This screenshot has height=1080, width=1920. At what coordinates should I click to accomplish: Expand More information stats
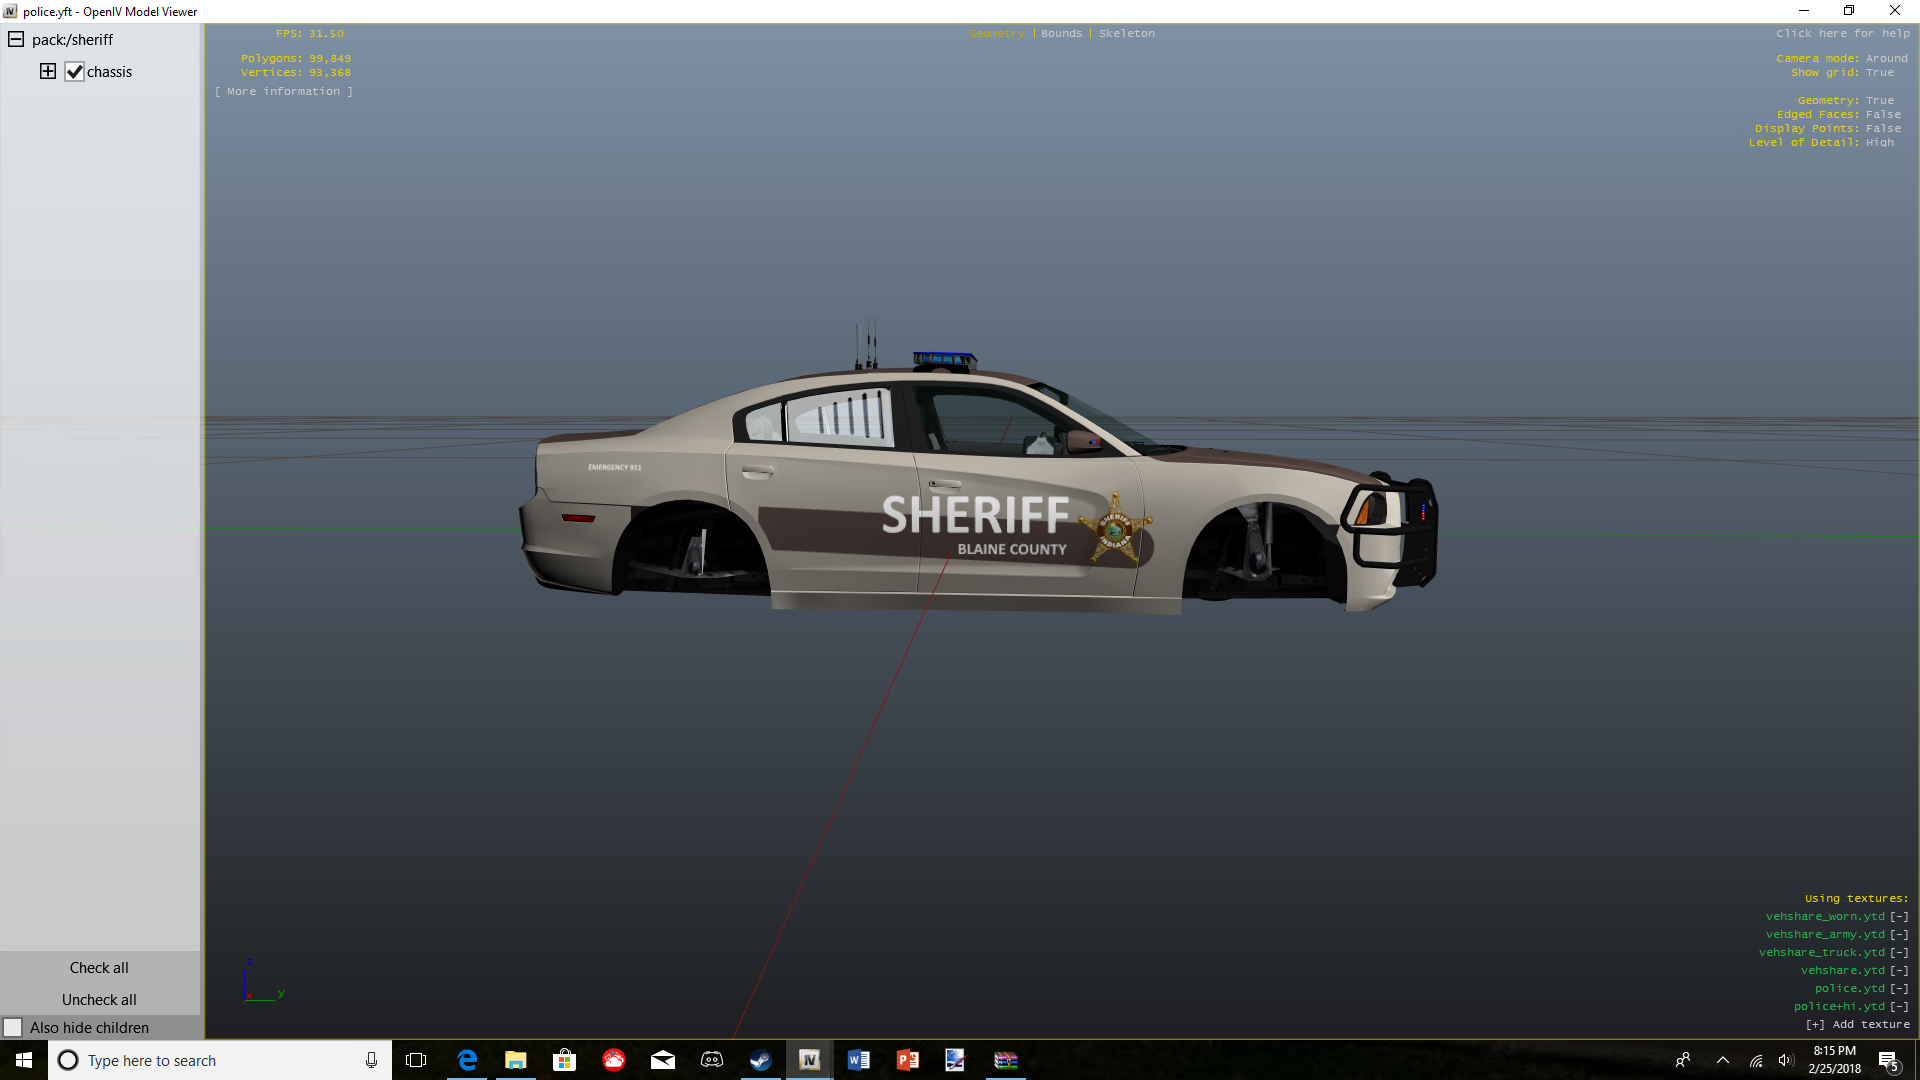283,91
